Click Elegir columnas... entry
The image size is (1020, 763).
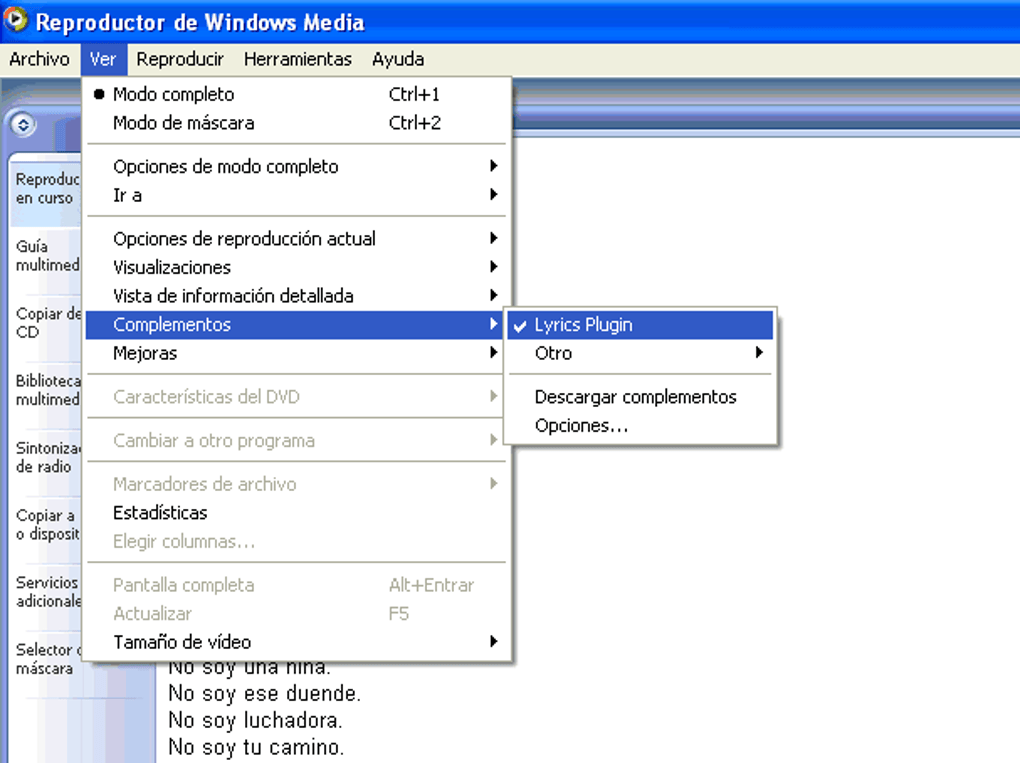(x=299, y=541)
